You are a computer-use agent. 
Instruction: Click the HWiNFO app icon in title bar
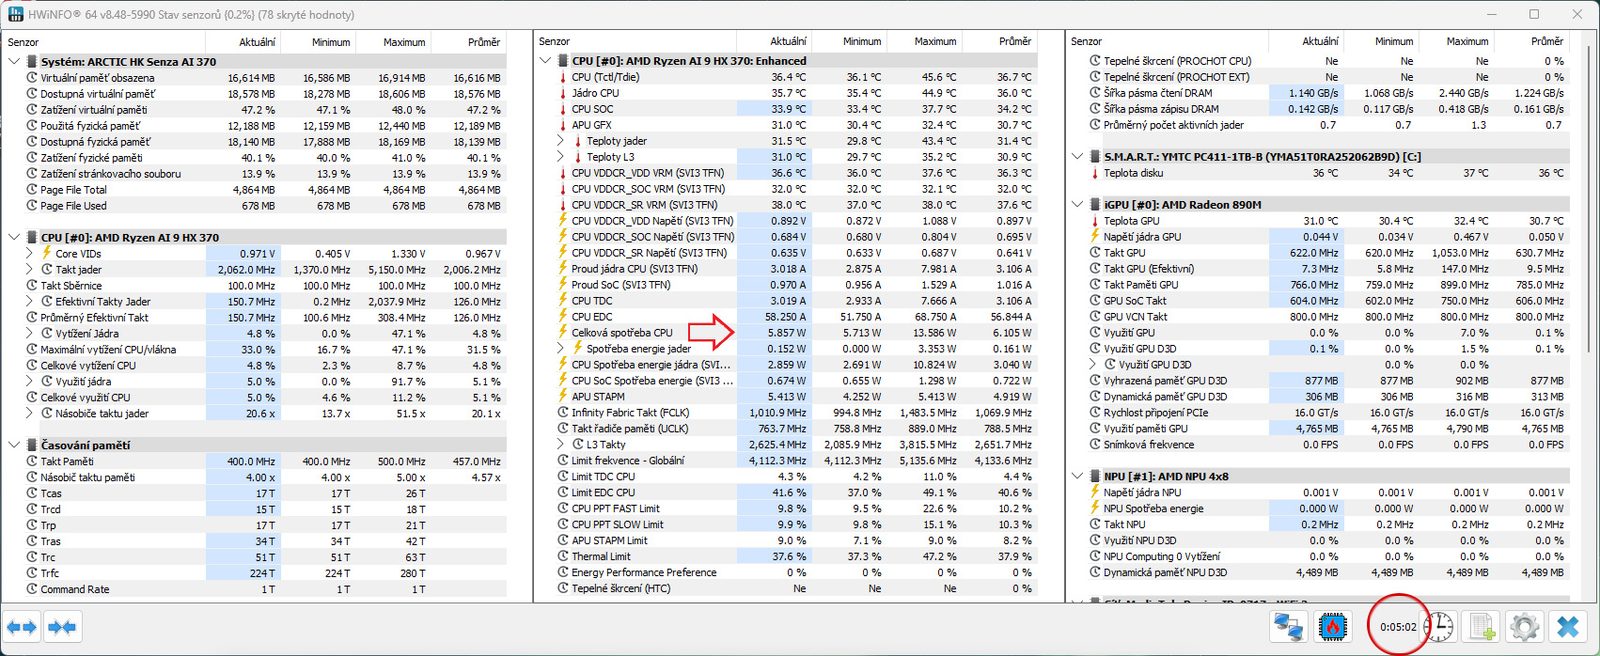[x=15, y=14]
